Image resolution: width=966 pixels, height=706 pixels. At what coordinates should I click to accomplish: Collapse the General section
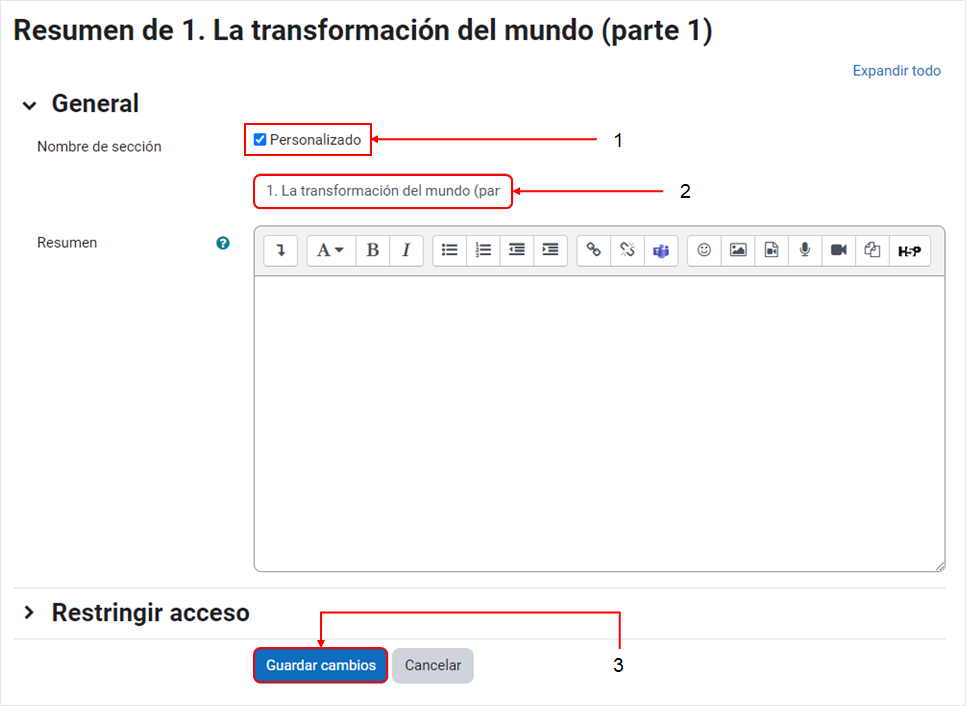29,105
